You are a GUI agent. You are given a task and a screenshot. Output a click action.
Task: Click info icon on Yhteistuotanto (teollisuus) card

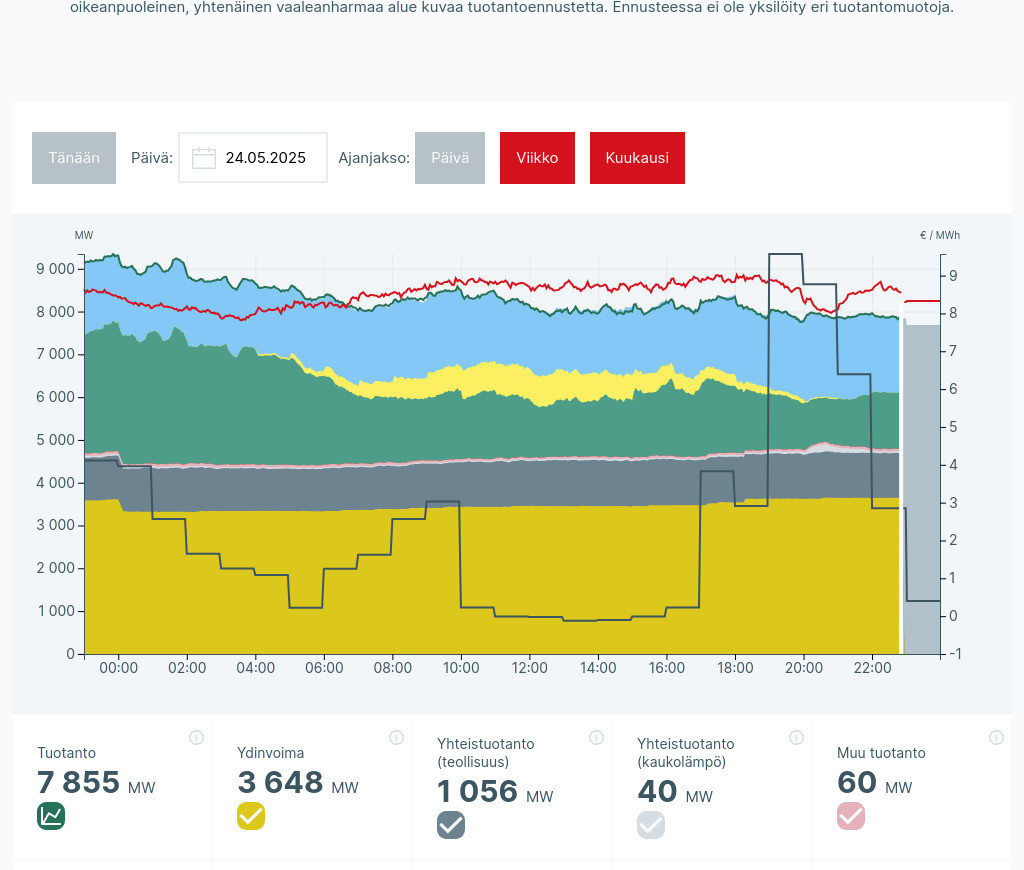point(596,738)
